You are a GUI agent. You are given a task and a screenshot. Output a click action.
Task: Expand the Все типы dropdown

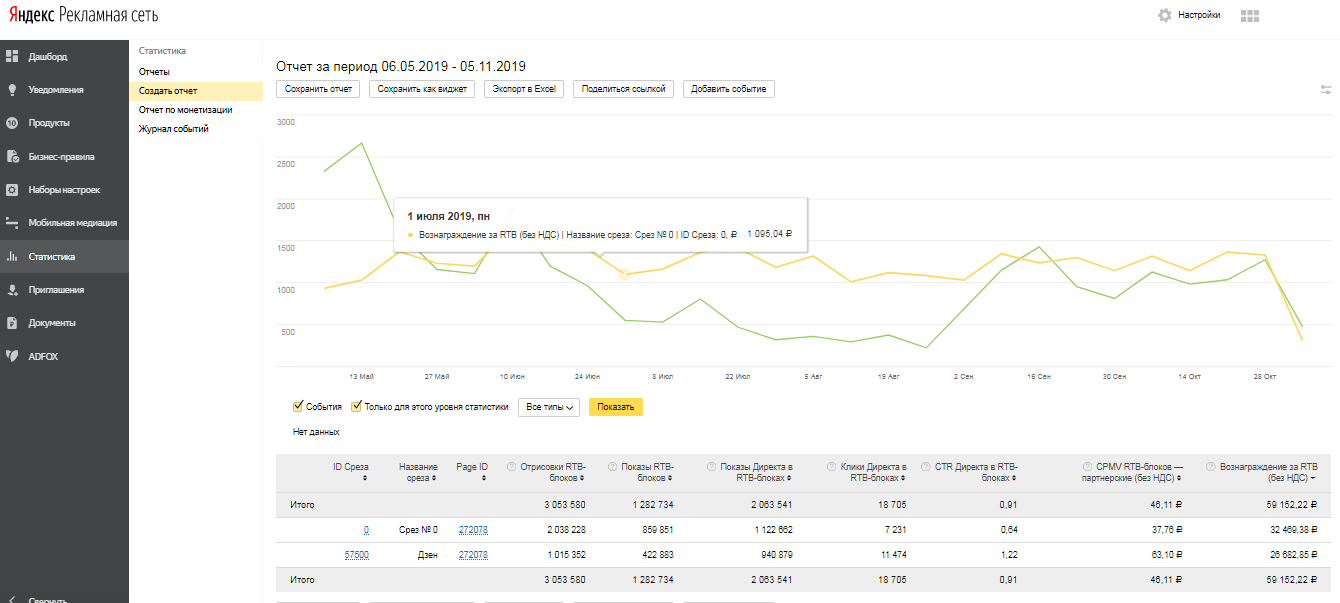[x=549, y=407]
